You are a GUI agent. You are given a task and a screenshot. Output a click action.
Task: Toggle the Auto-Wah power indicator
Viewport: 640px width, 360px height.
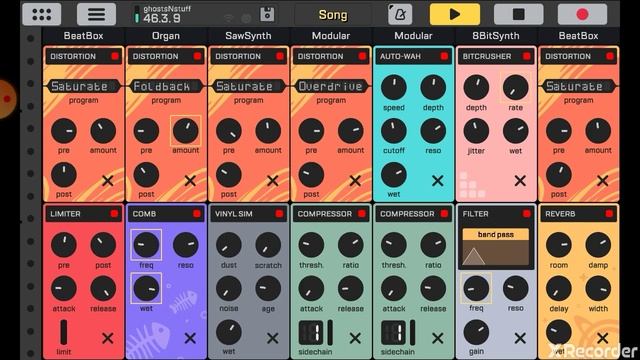(444, 56)
